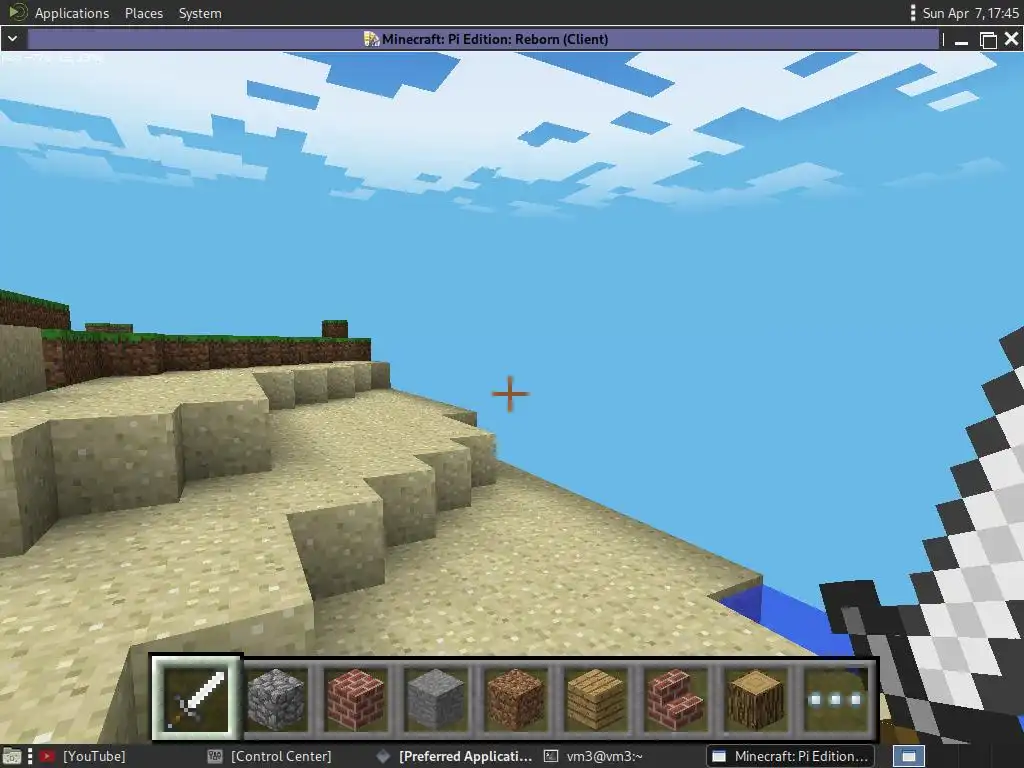The image size is (1024, 768).
Task: Select the cobblestone block slot
Action: 277,699
